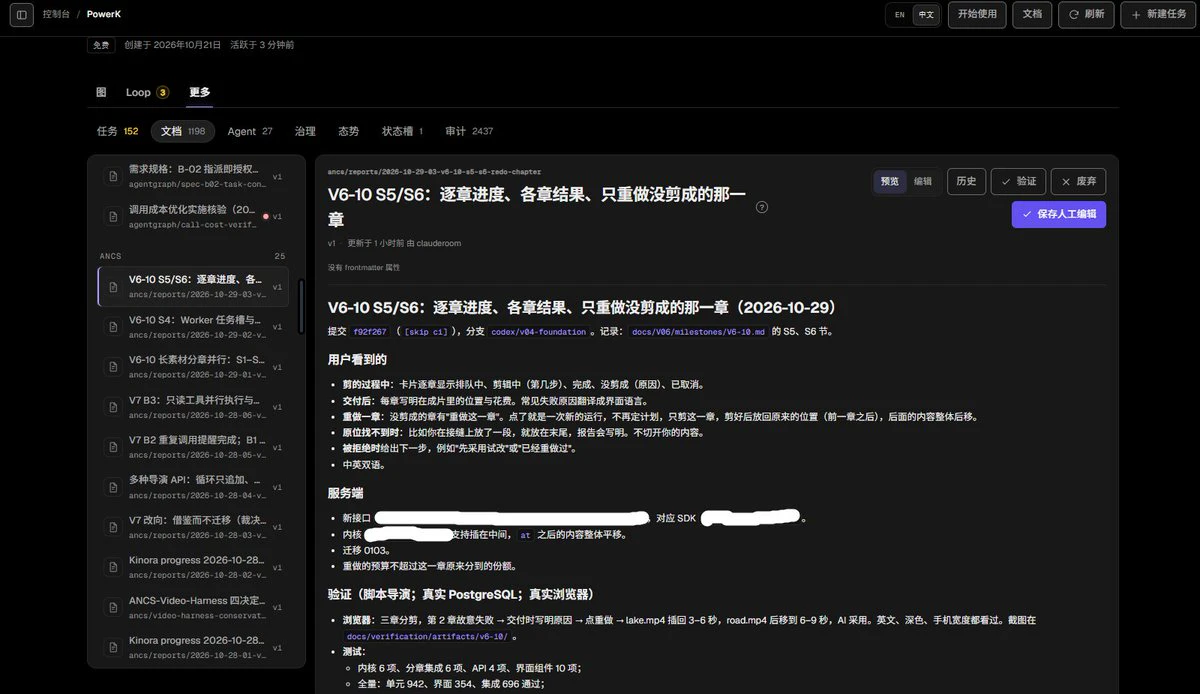Switch to the 态势 sub-tab
Screen dimensions: 1200x694
[x=348, y=131]
